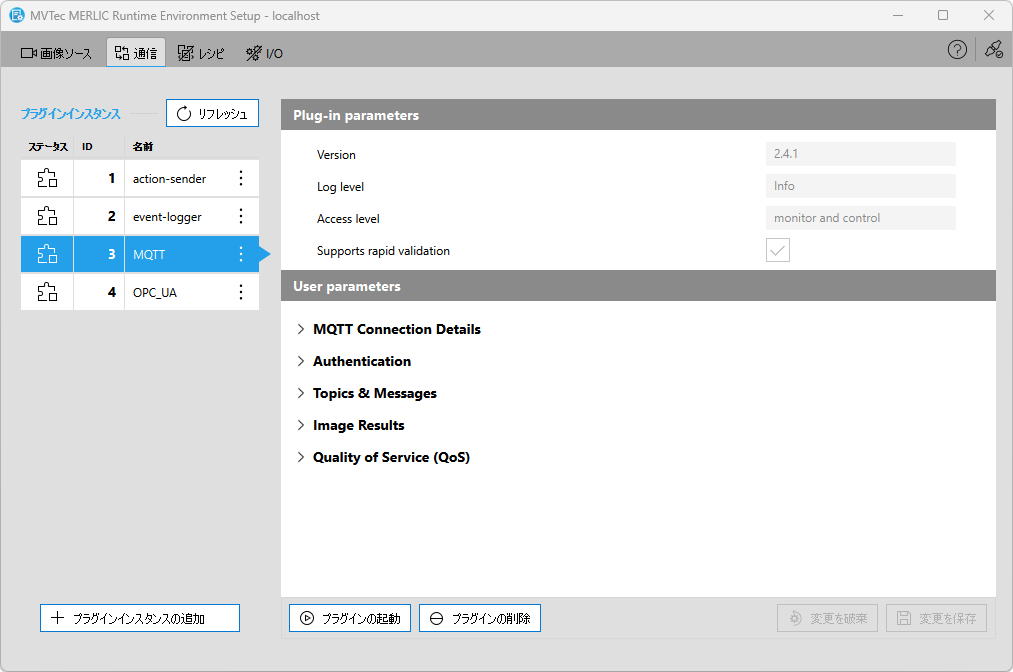The height and width of the screenshot is (672, 1013).
Task: Click the status puzzle icon for OPC_UA
Action: tap(47, 292)
